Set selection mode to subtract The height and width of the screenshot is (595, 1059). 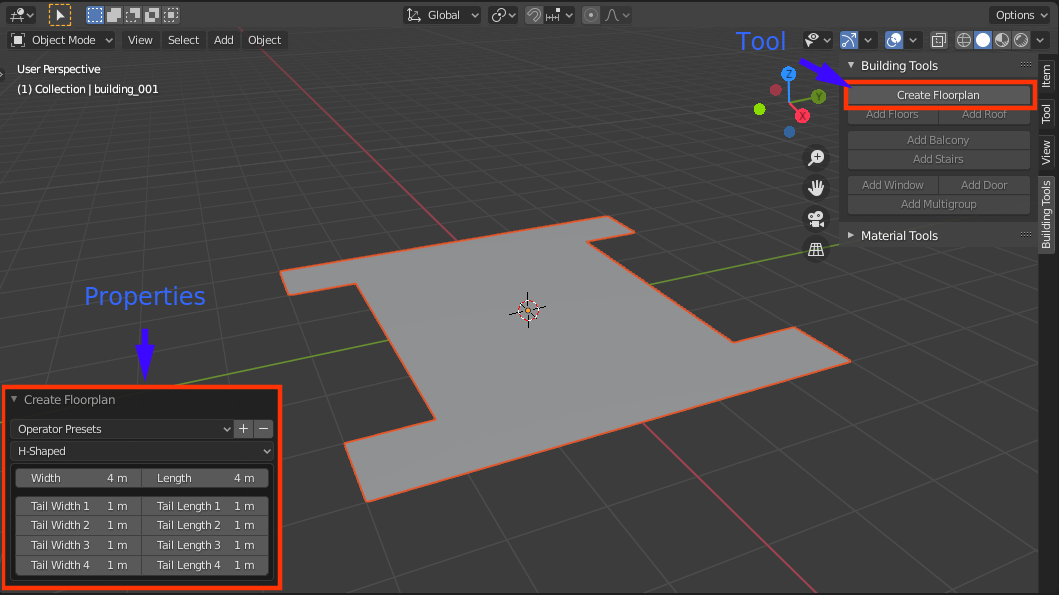(x=133, y=15)
